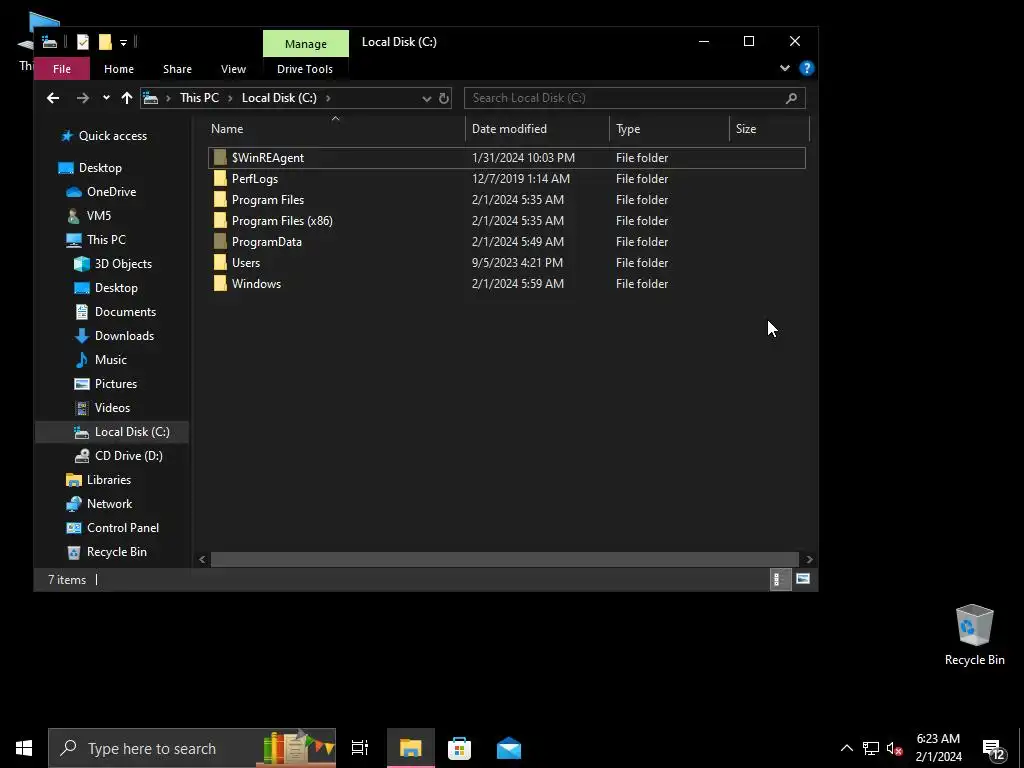
Task: Click the Properties icon in quick access toolbar
Action: coord(82,42)
